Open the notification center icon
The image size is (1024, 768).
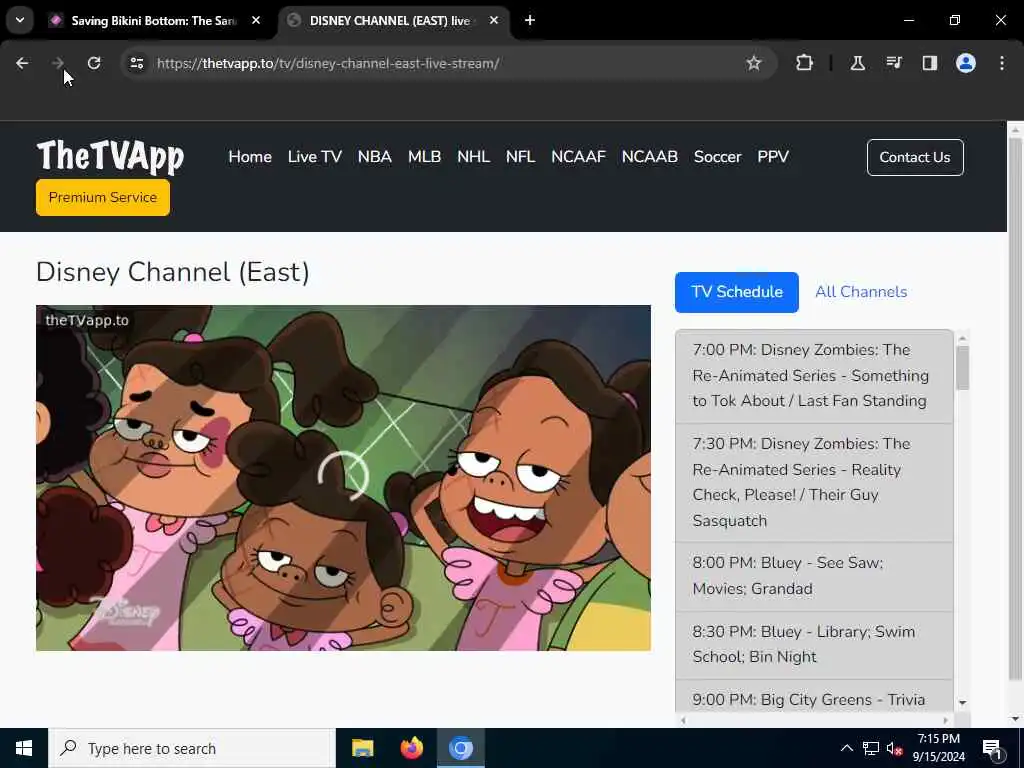pos(993,749)
